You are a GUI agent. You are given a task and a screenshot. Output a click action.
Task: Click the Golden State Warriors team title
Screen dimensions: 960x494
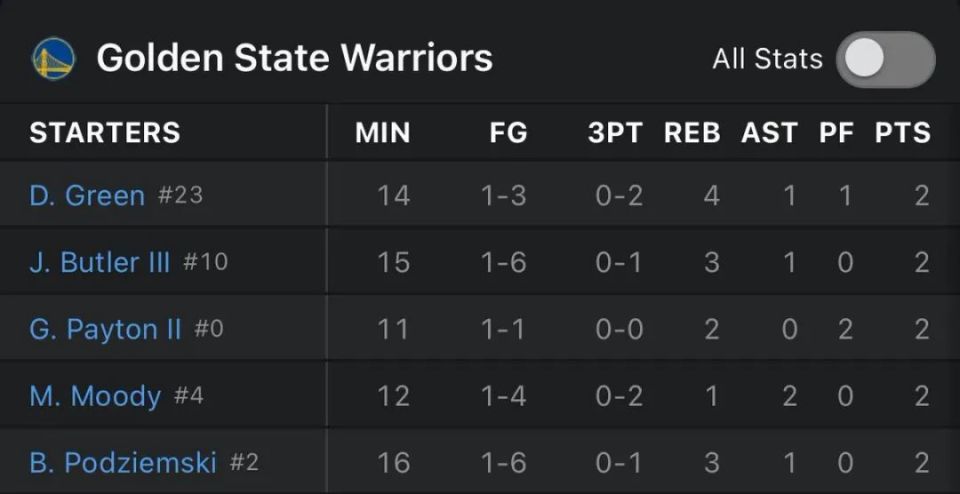(294, 59)
